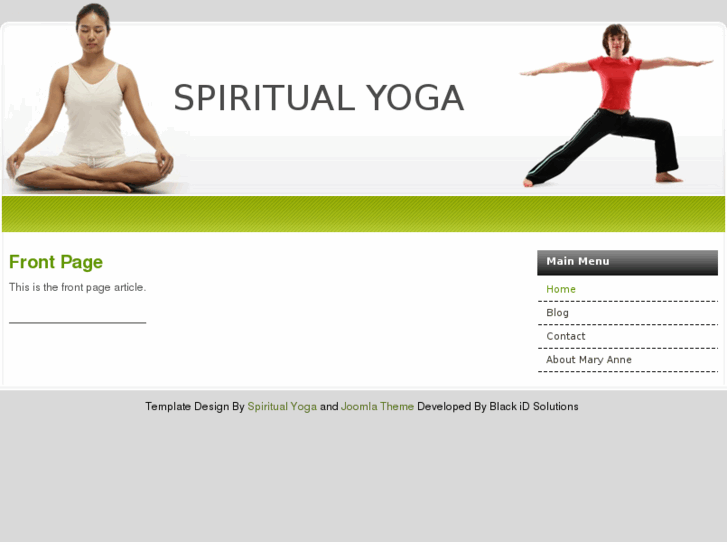Select Contact in the Main Menu

point(566,336)
